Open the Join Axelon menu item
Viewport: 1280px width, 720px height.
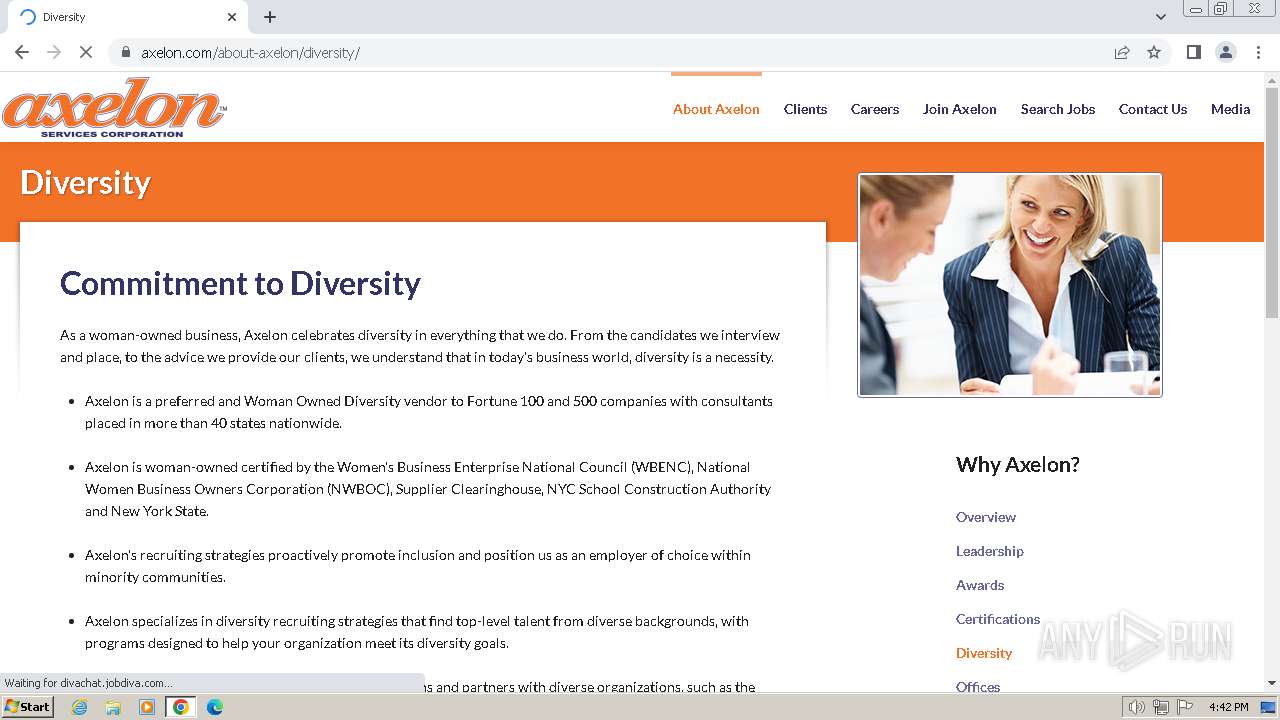(960, 109)
